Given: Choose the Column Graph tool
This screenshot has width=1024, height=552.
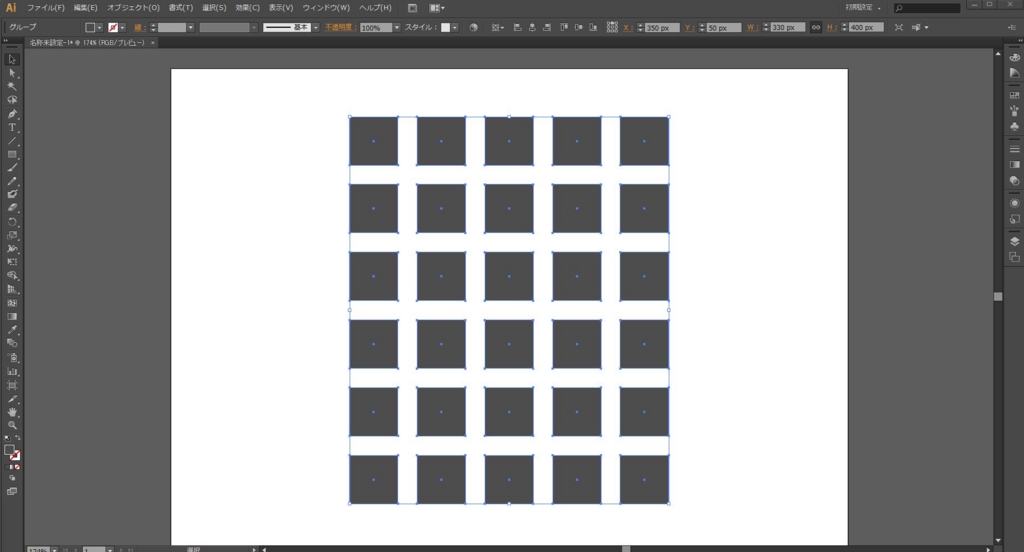Looking at the screenshot, I should click(x=12, y=371).
